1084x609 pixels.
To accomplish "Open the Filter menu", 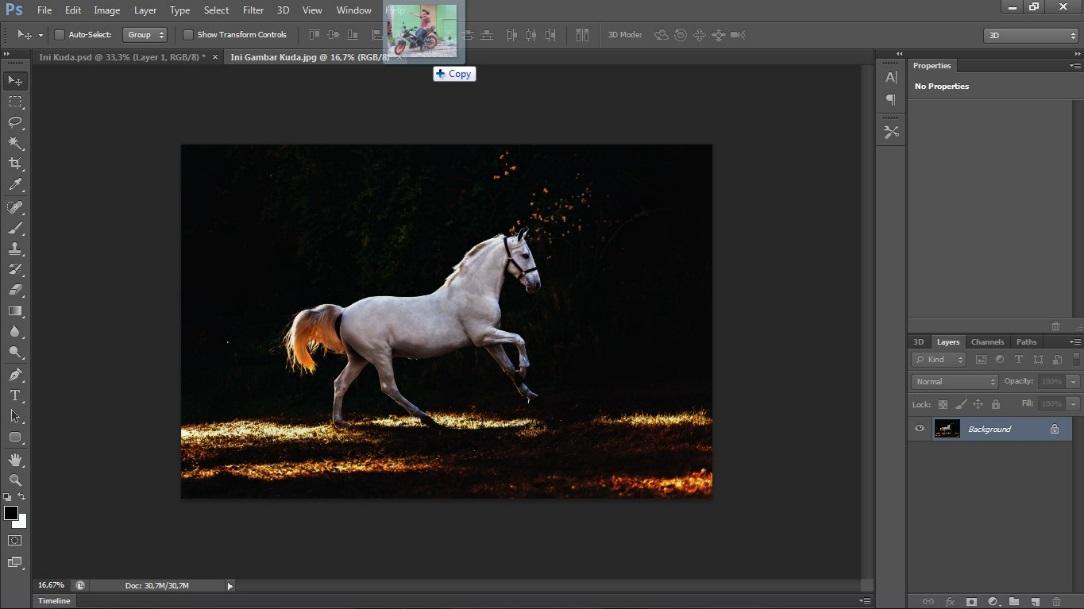I will pyautogui.click(x=253, y=10).
